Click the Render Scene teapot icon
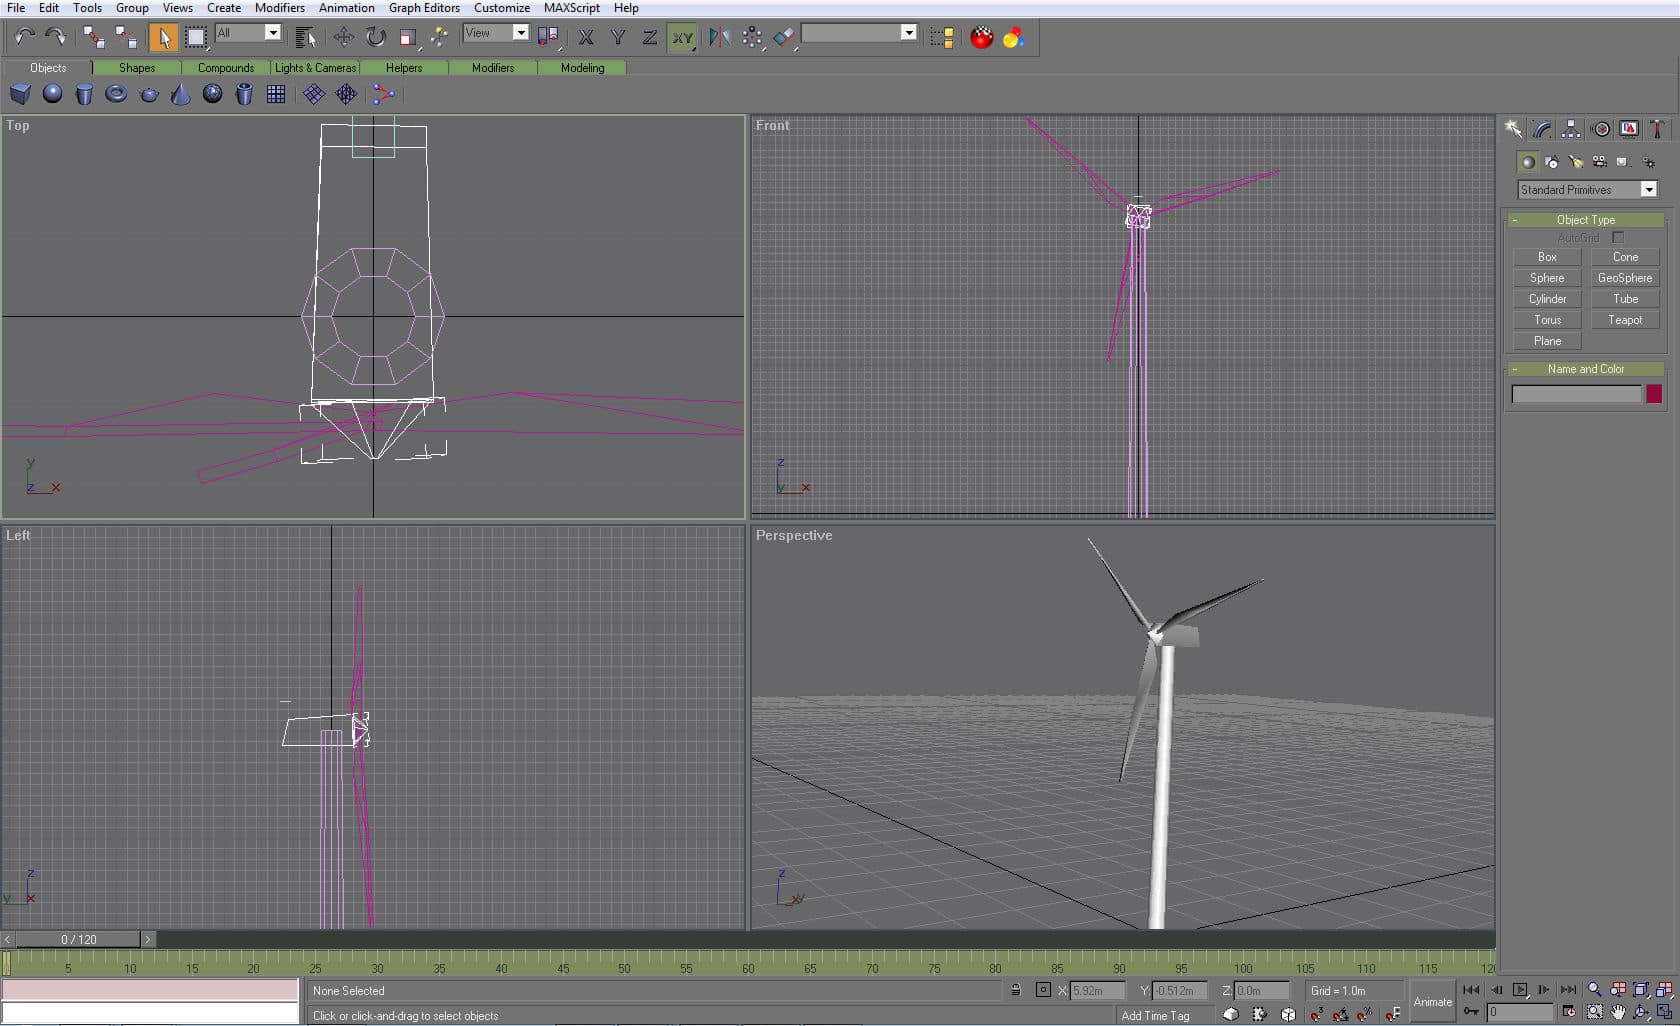1680x1026 pixels. [x=981, y=37]
